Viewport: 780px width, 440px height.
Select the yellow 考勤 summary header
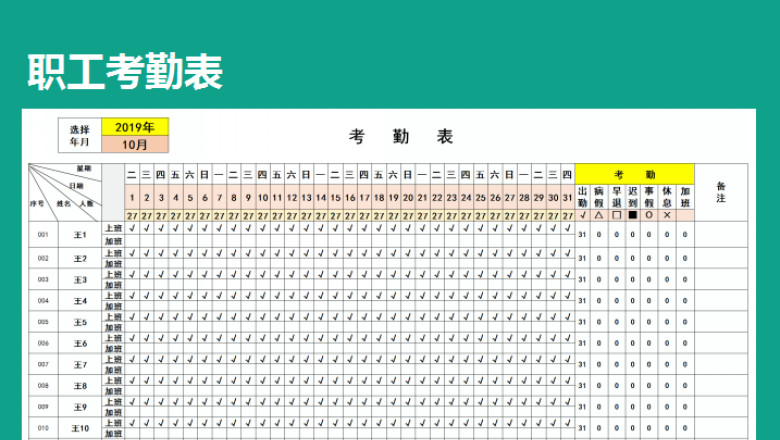click(634, 175)
